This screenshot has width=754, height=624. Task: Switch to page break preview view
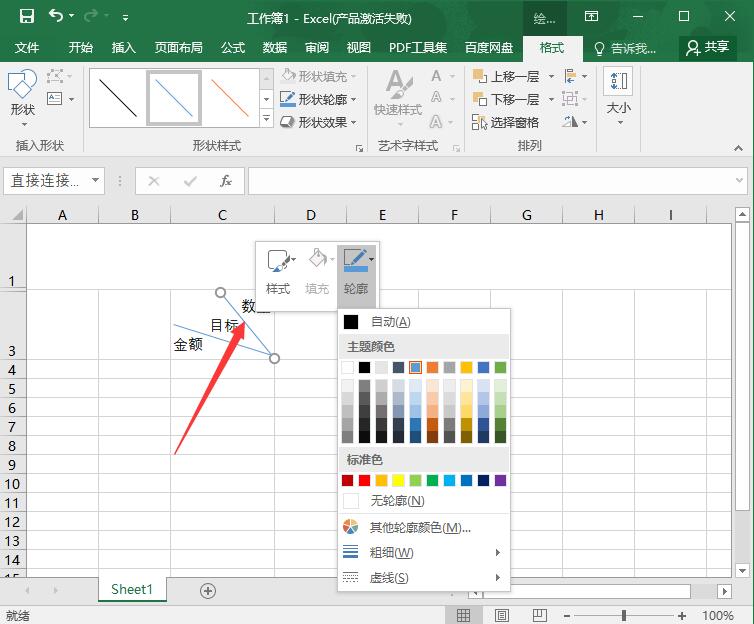[539, 616]
